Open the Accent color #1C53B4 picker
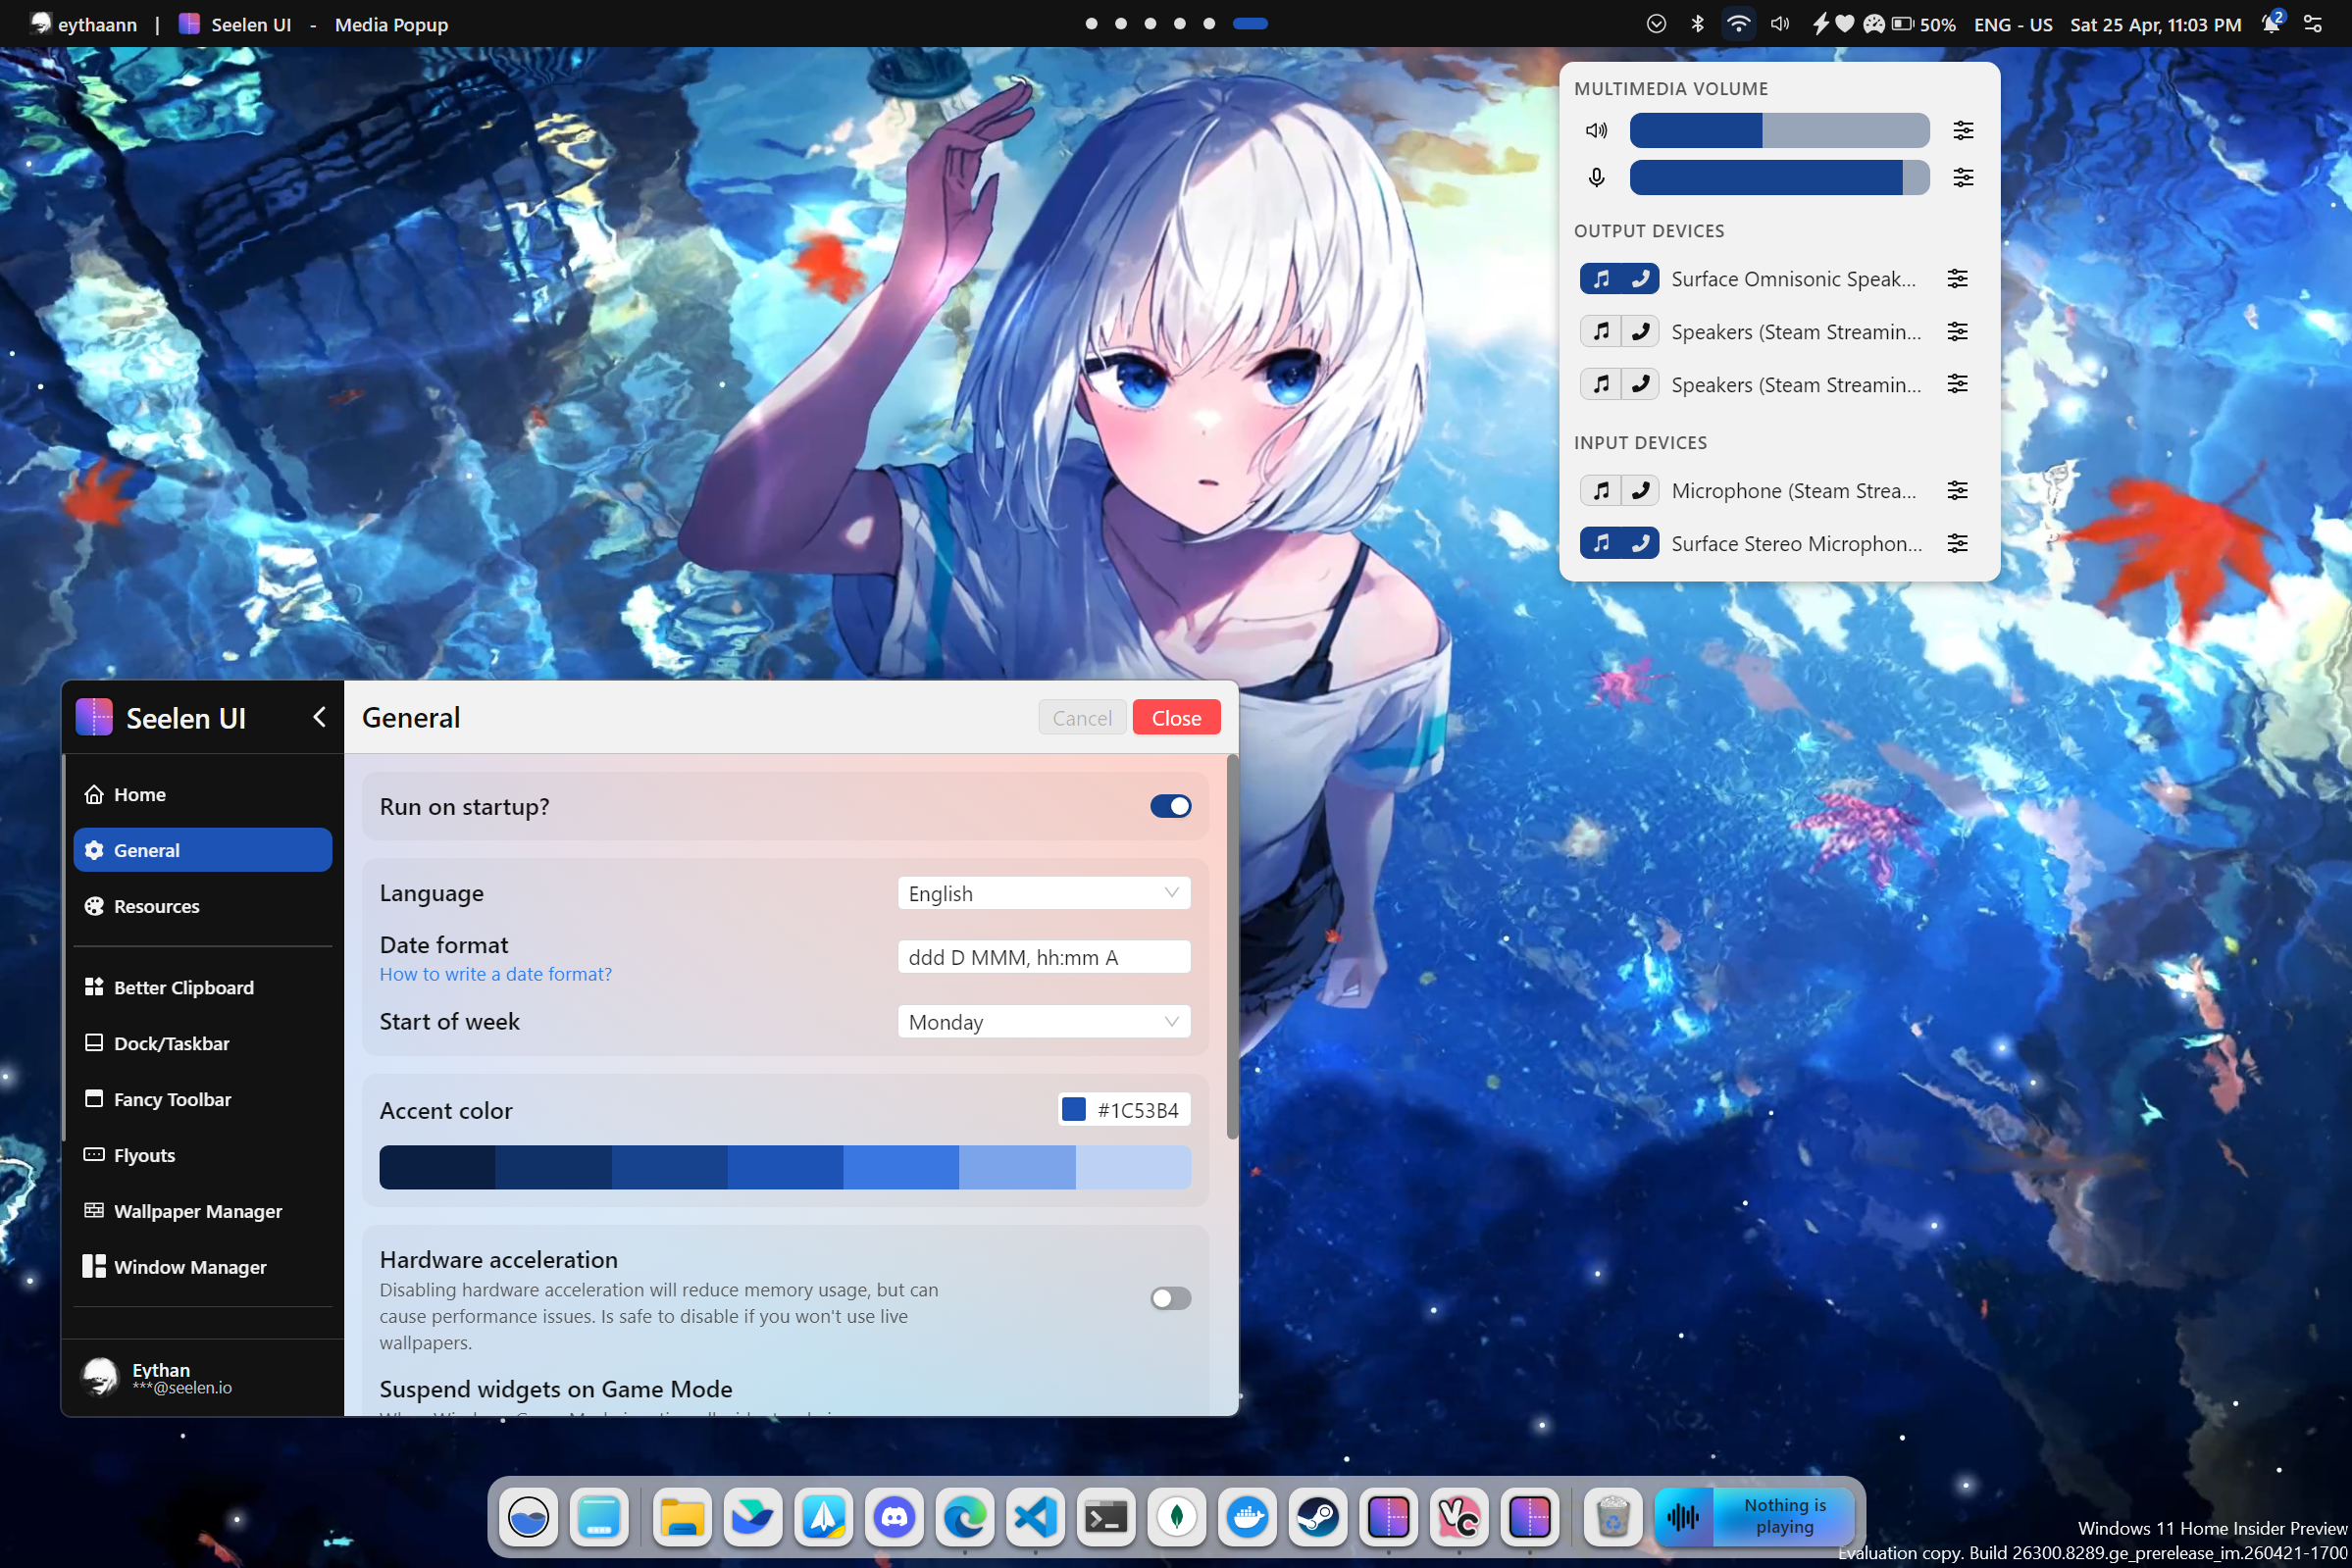The height and width of the screenshot is (1568, 2352). 1124,1110
